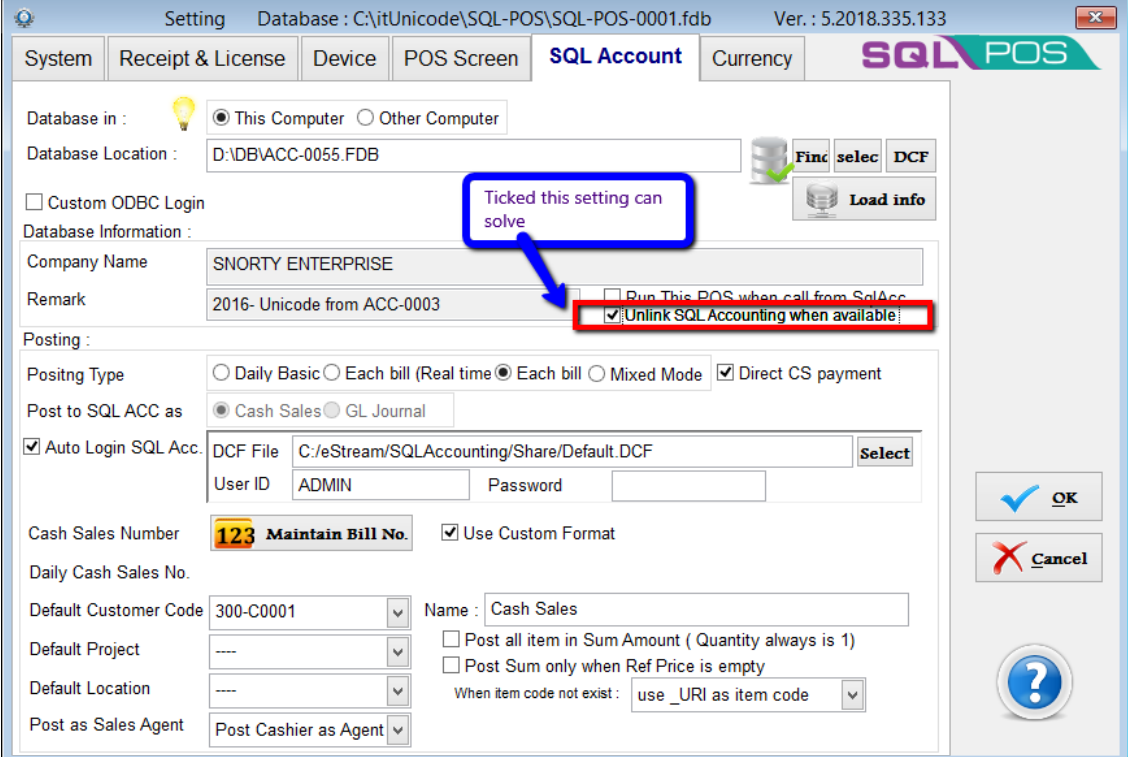This screenshot has height=757, width=1128.
Task: Enable the Custom ODBC Login checkbox
Action: [35, 203]
